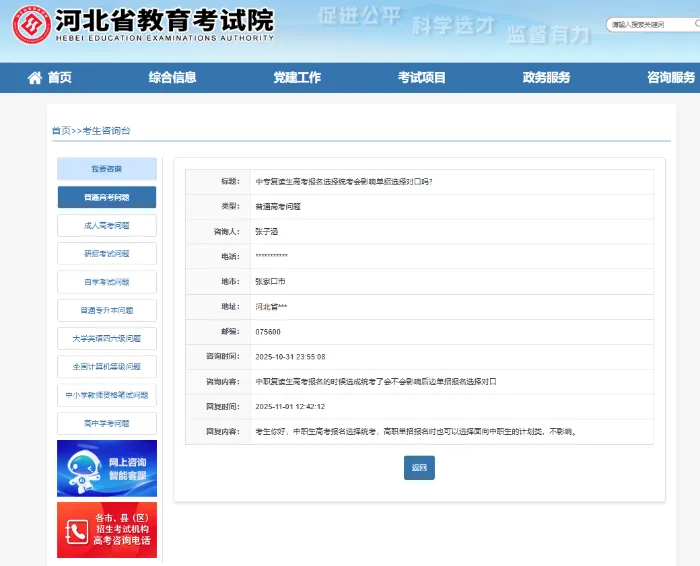
Task: Click the 回复内容: row label
Action: 223,431
